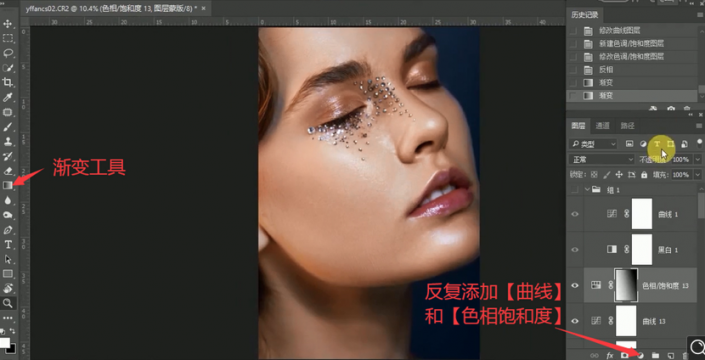
Task: Click the white foreground color swatch
Action: point(4,342)
